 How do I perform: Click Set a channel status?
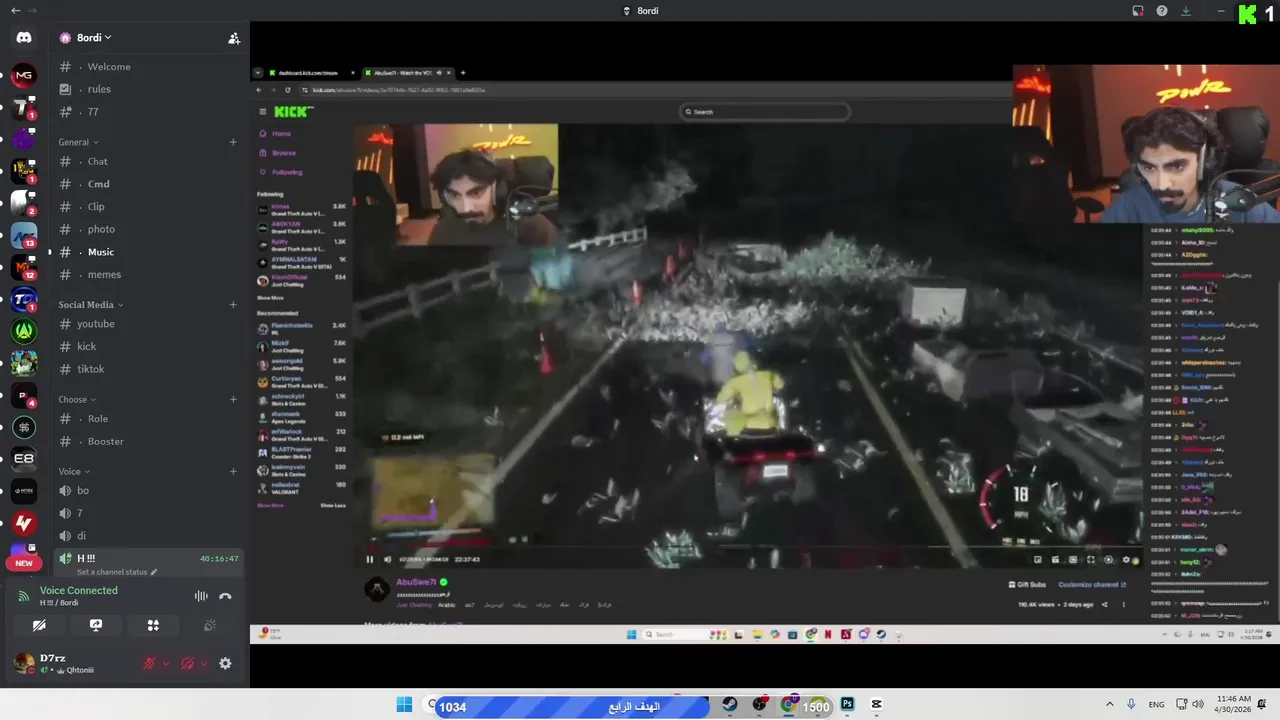click(117, 572)
